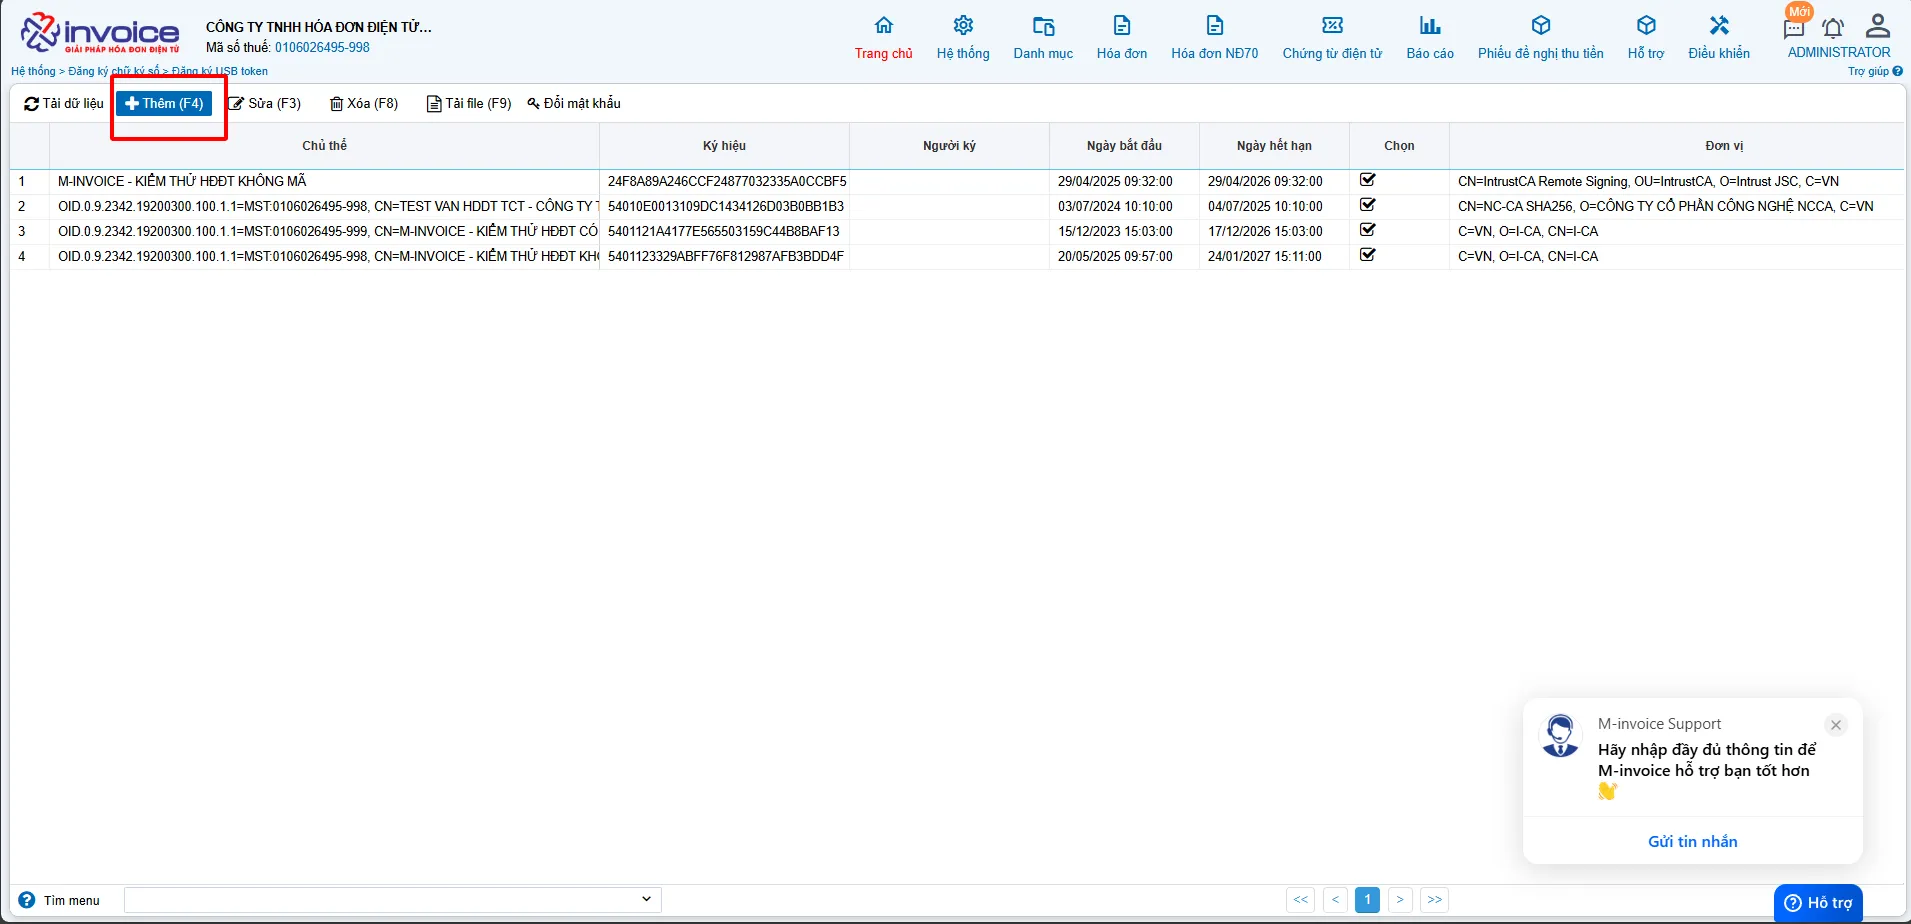The height and width of the screenshot is (924, 1911).
Task: Download file using Tải file (F9)
Action: click(x=469, y=104)
